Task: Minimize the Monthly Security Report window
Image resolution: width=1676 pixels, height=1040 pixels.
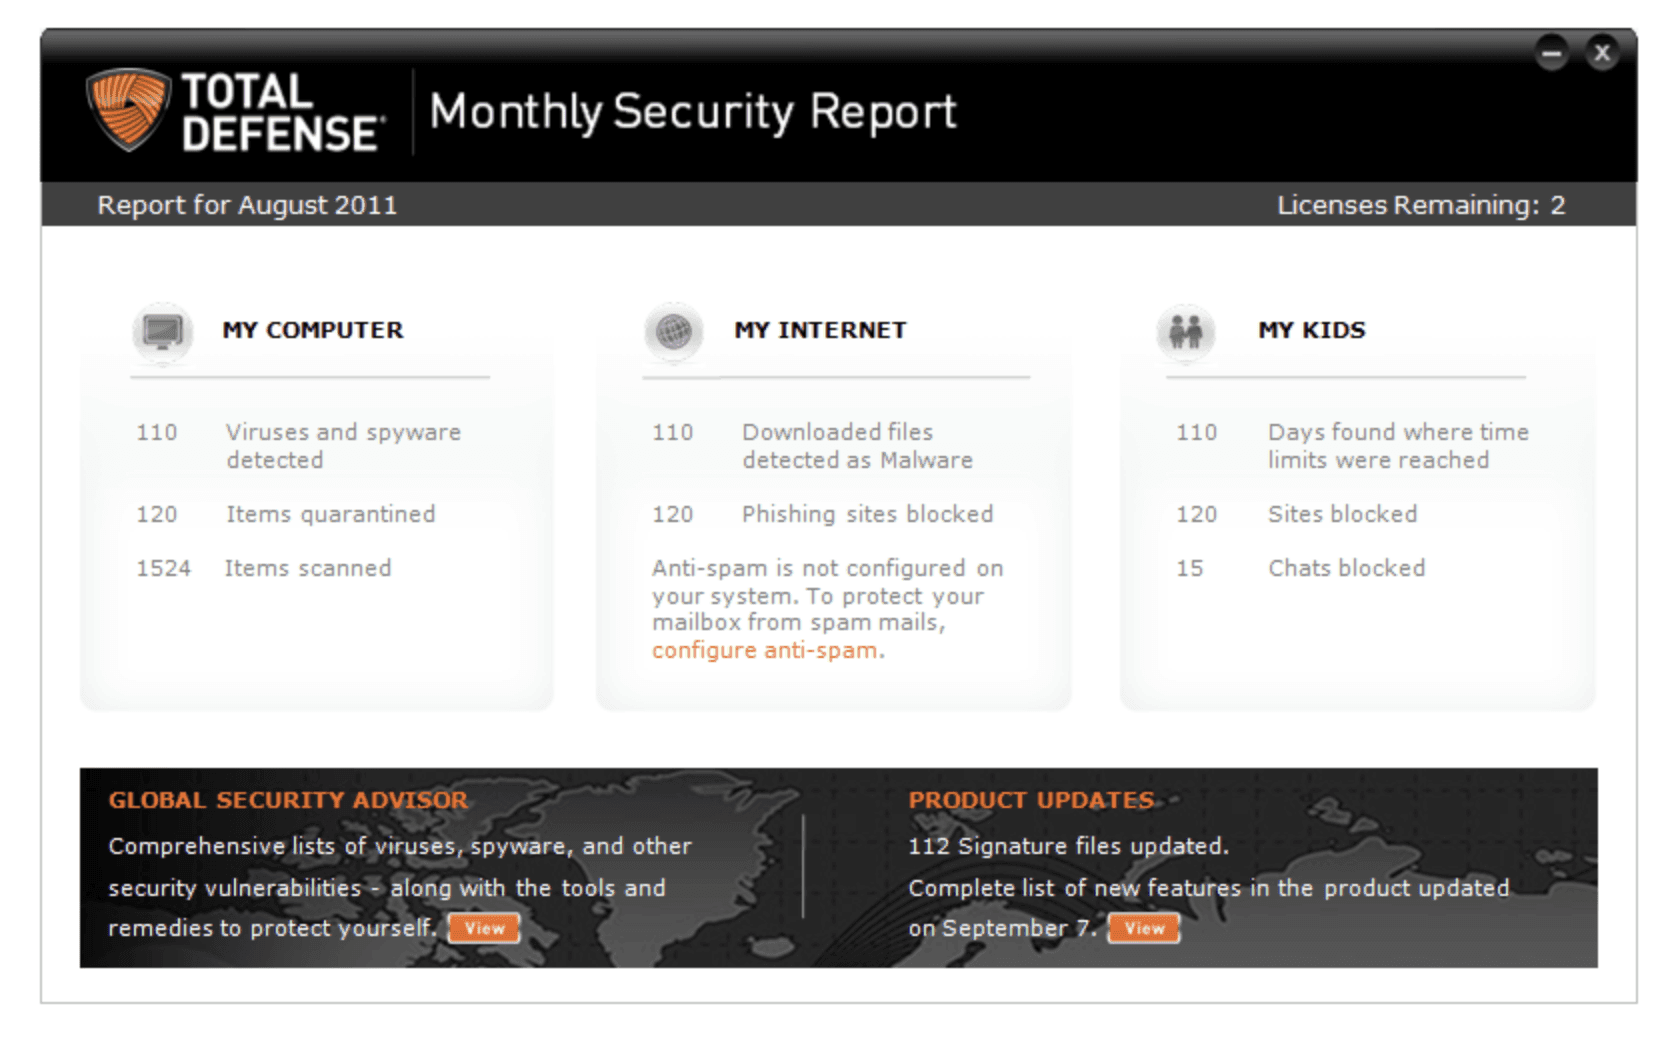Action: pos(1552,52)
